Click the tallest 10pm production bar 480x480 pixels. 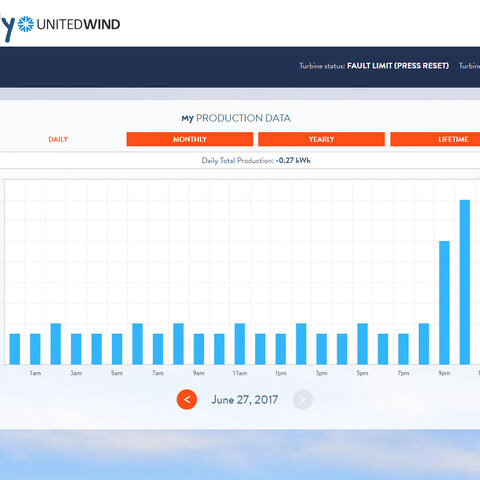point(465,282)
